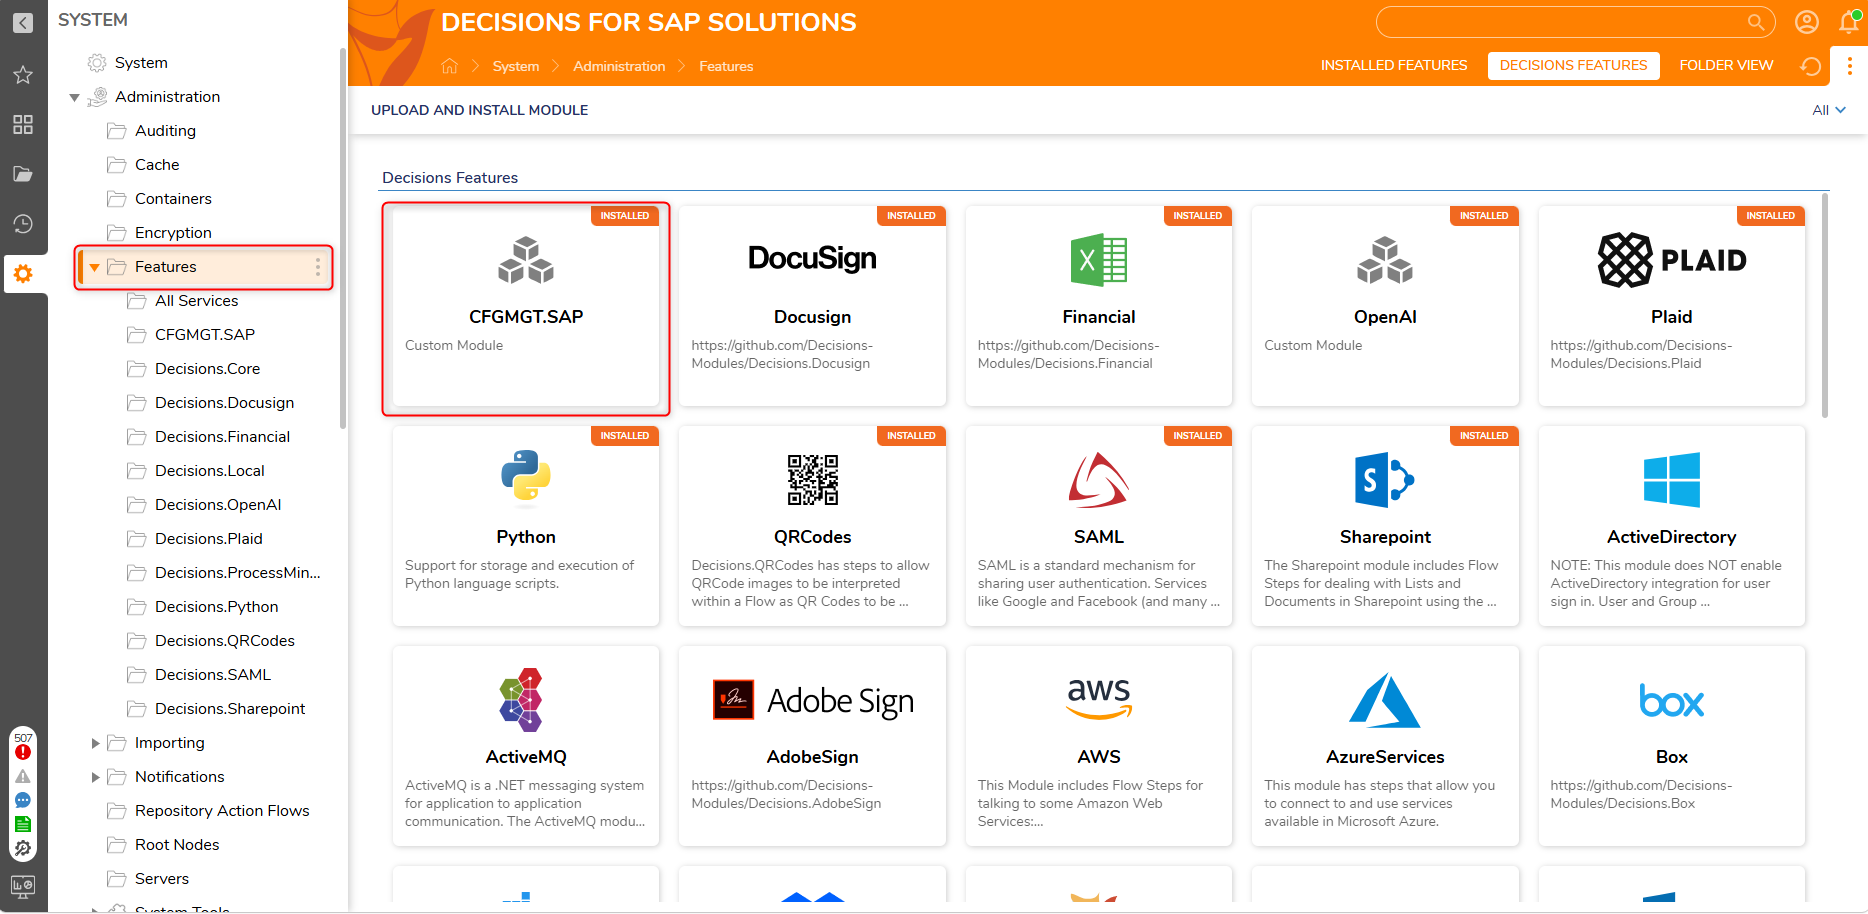
Task: Click the ActiveDirectory Windows logo card
Action: (x=1672, y=526)
